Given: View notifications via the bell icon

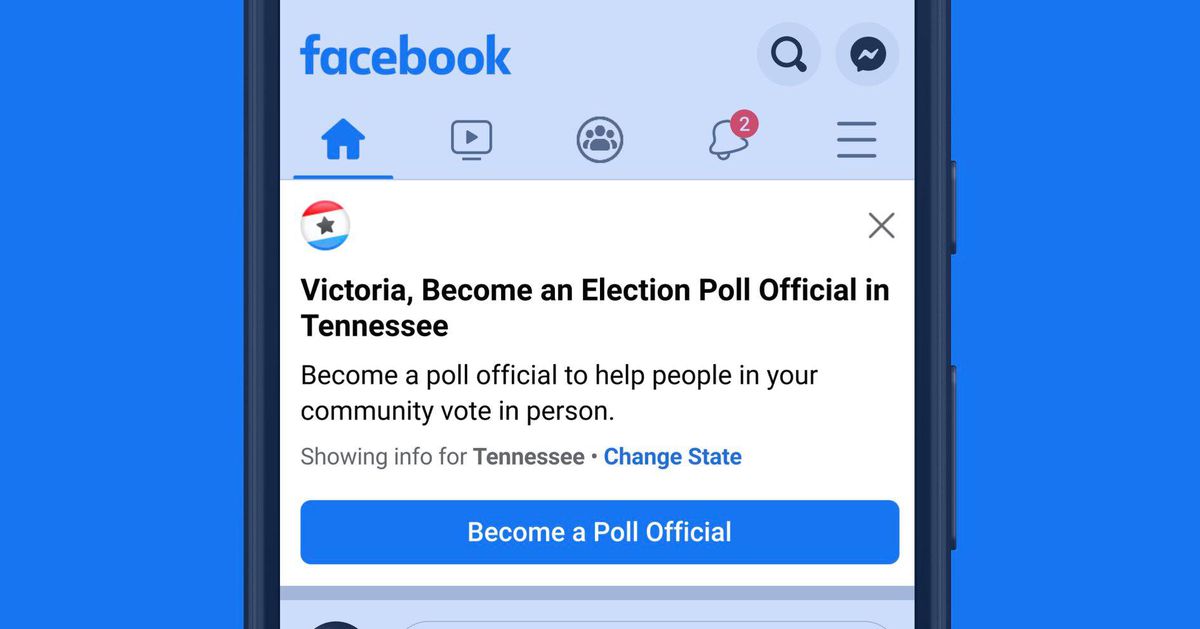Looking at the screenshot, I should [x=728, y=141].
